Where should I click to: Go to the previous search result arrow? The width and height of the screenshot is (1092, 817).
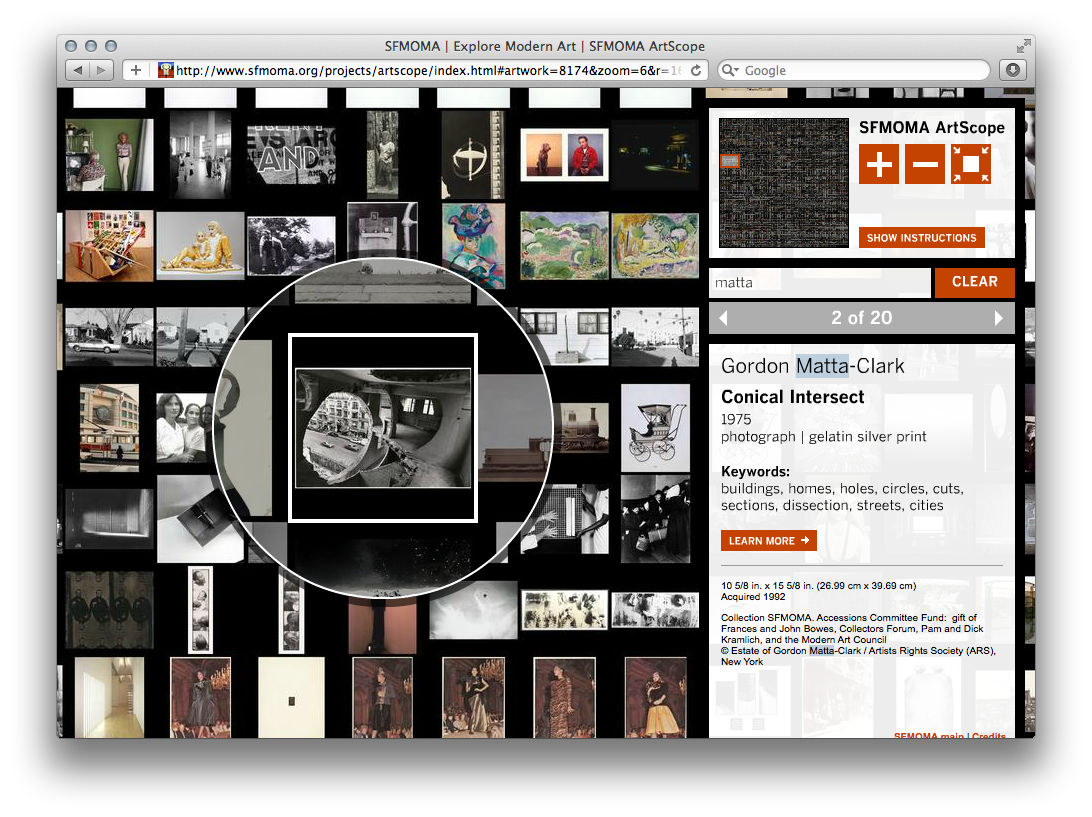click(x=722, y=318)
